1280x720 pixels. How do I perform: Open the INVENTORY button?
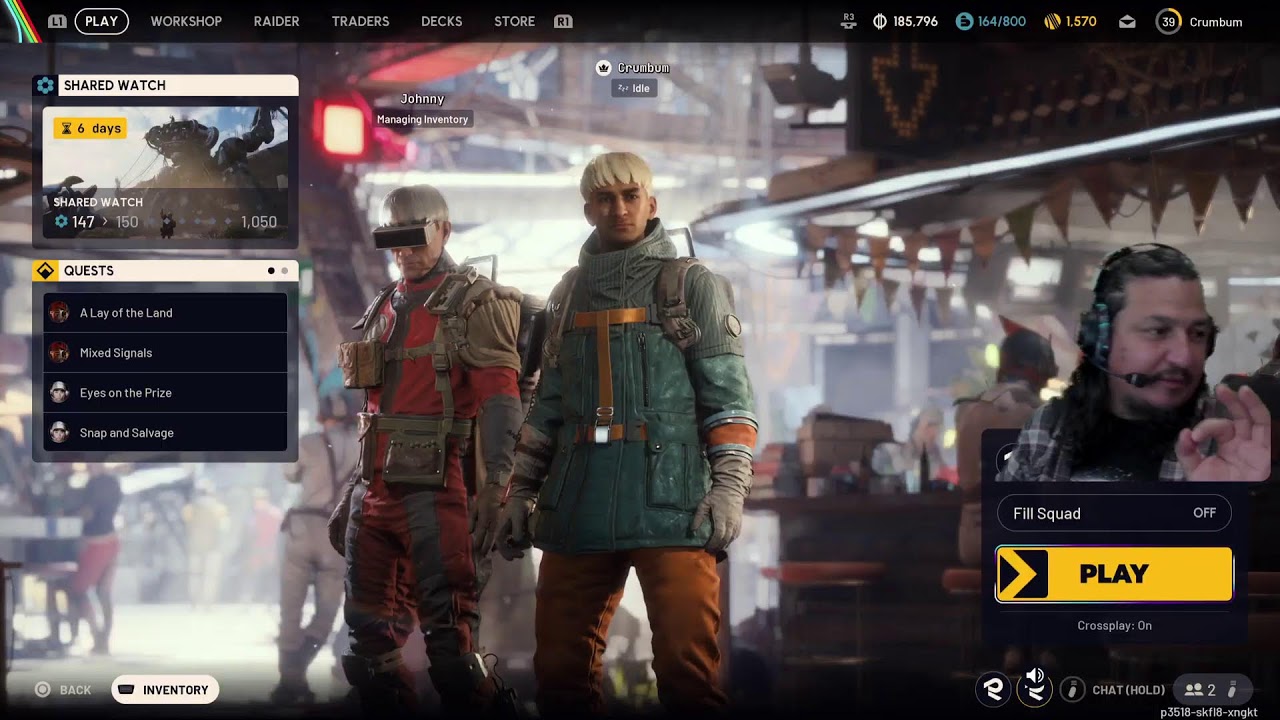tap(165, 690)
